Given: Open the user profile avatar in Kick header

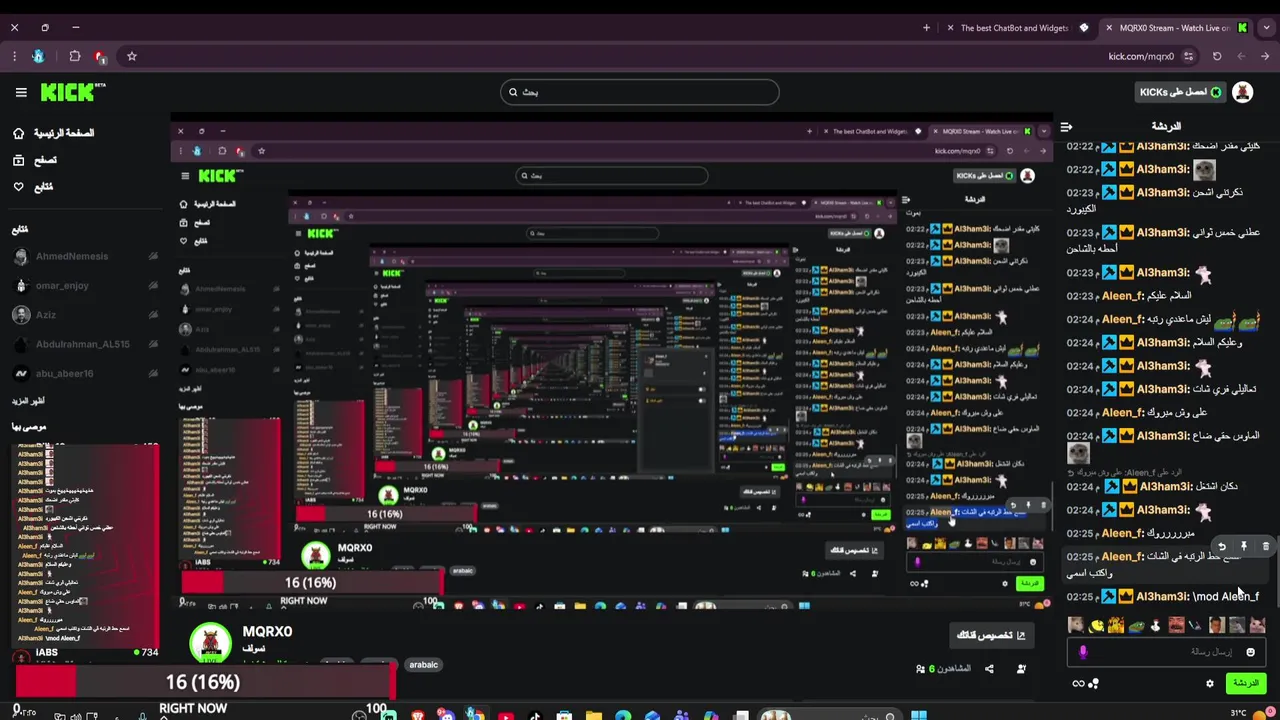Looking at the screenshot, I should point(1242,92).
